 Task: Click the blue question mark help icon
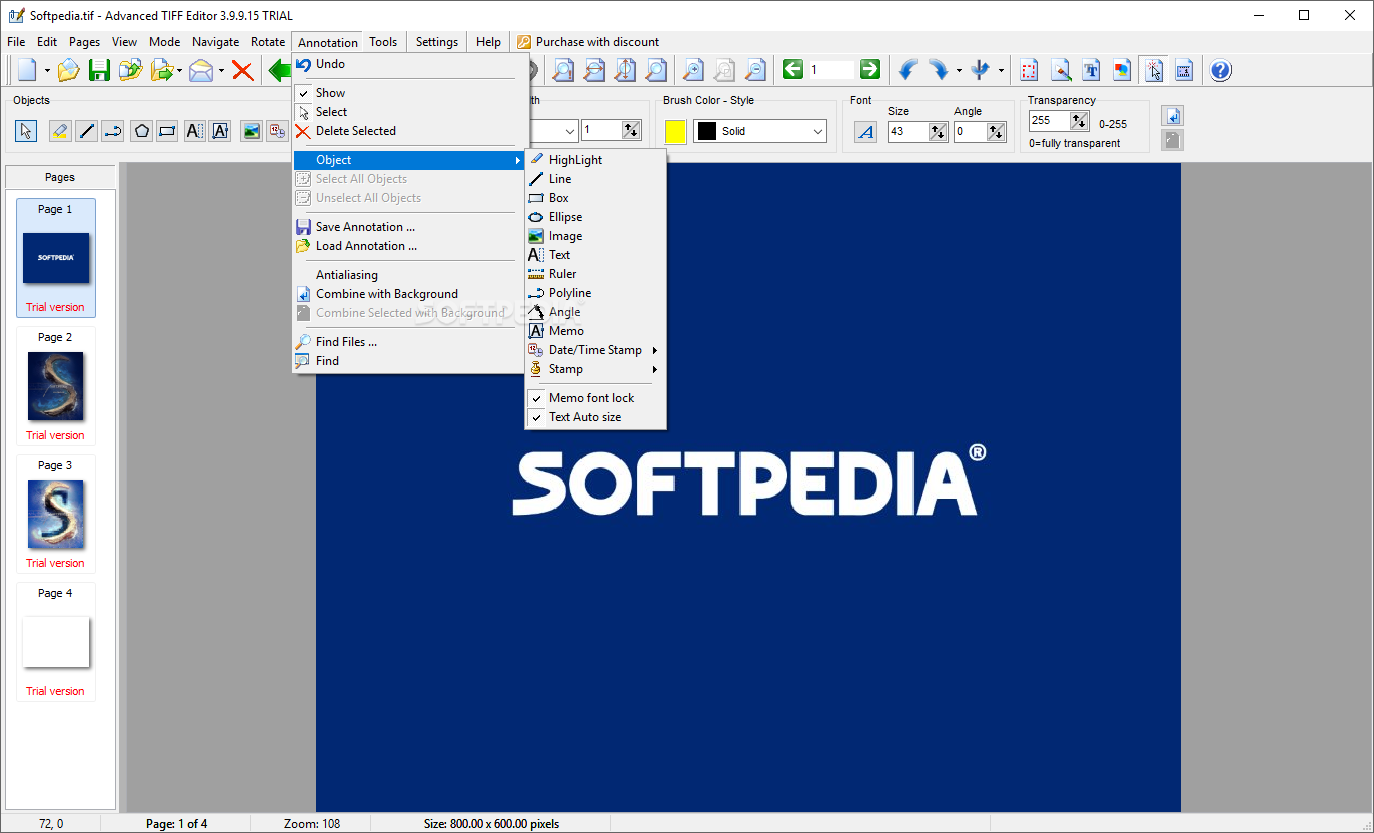pos(1221,70)
